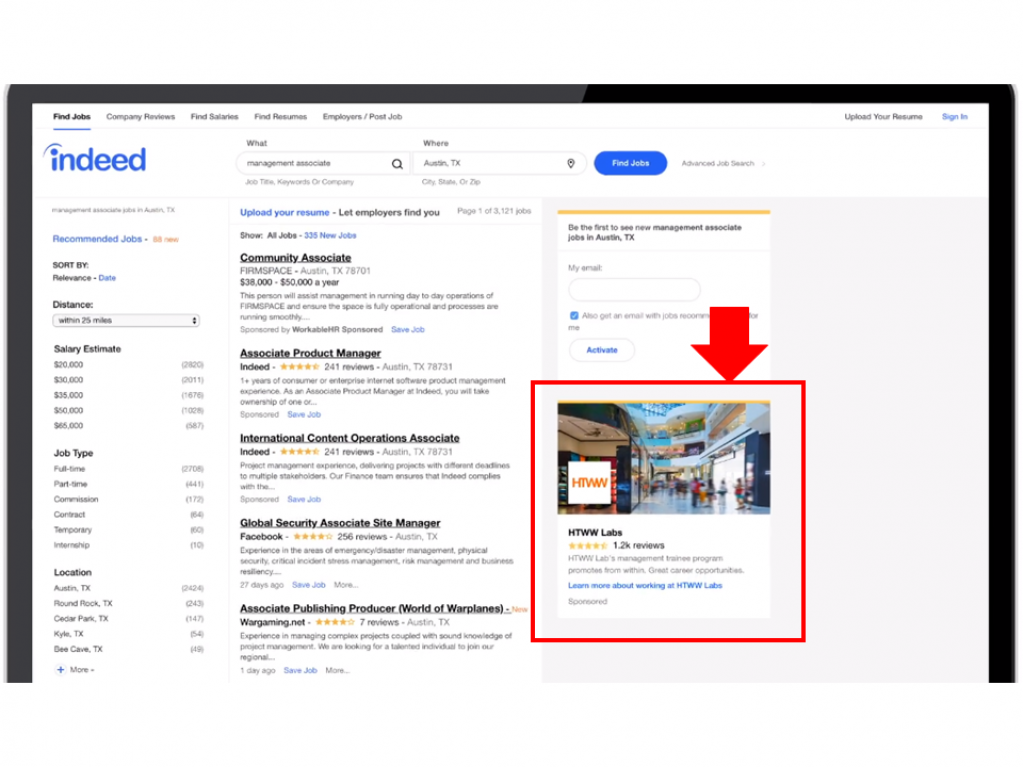The width and height of the screenshot is (1023, 767).
Task: Filter by $35,000 salary estimate
Action: [x=69, y=395]
